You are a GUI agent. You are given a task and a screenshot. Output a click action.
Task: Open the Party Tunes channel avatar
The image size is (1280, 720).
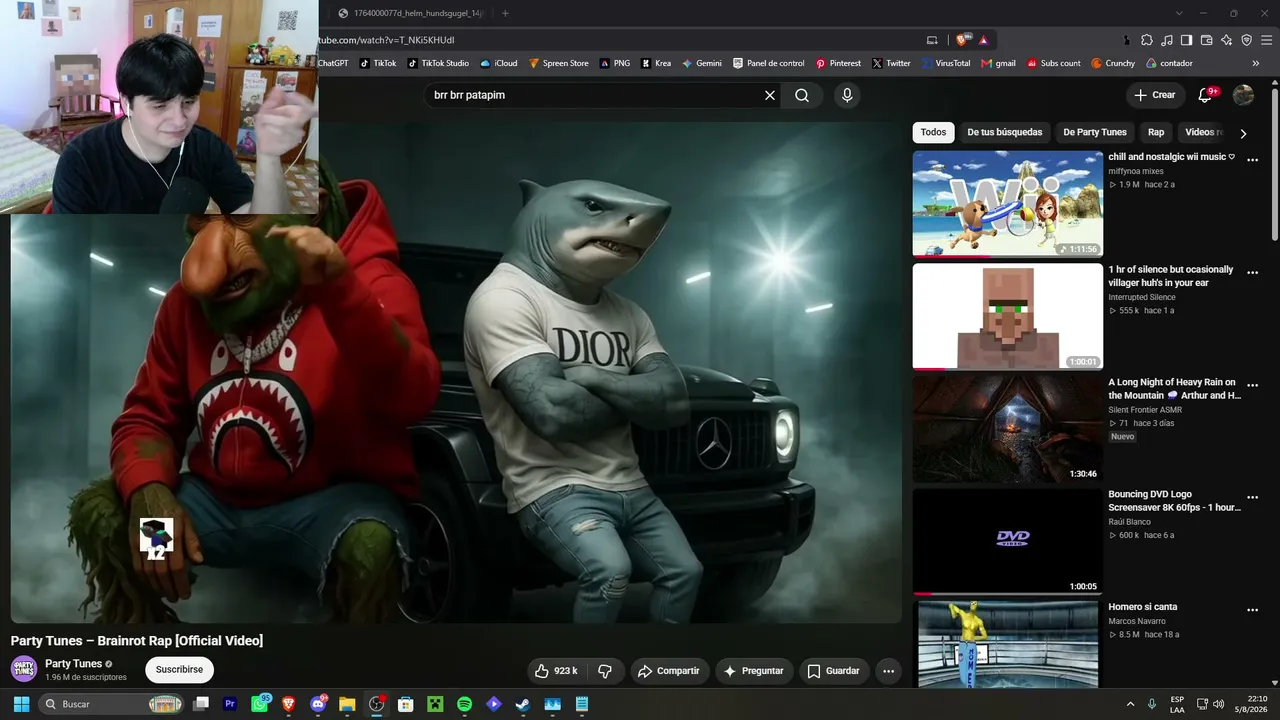tap(24, 669)
